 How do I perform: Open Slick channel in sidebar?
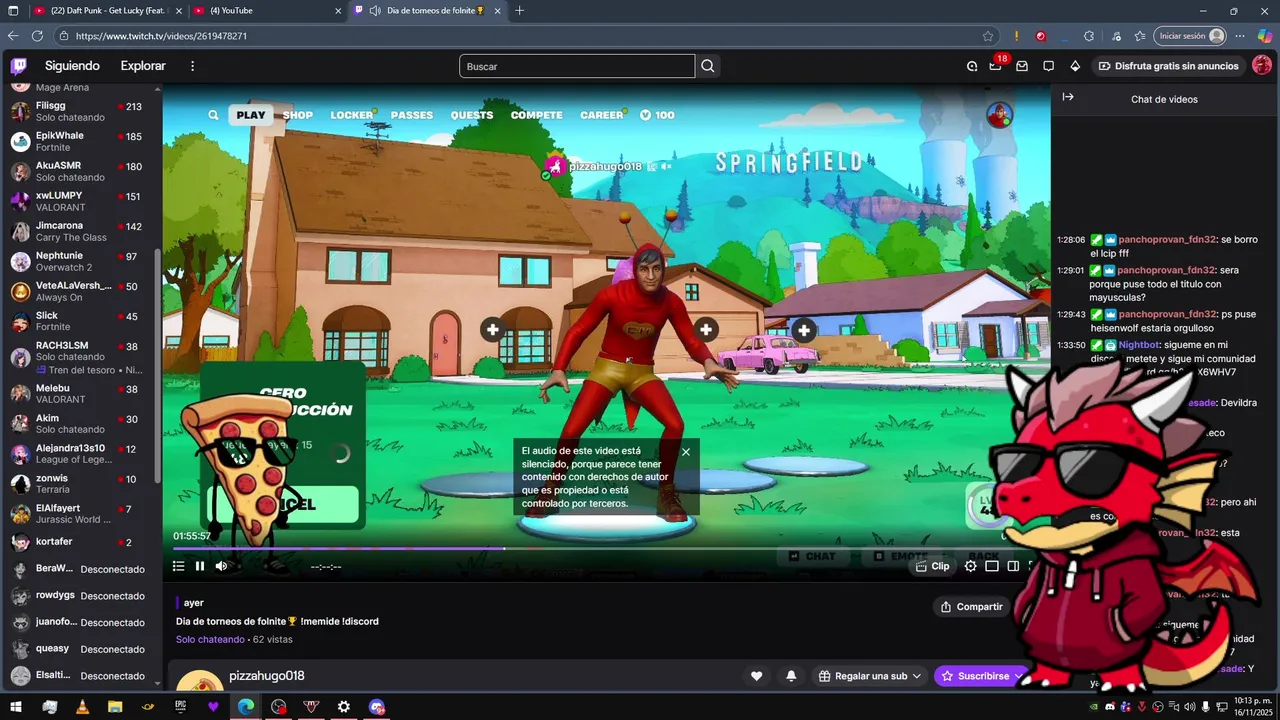coord(80,321)
